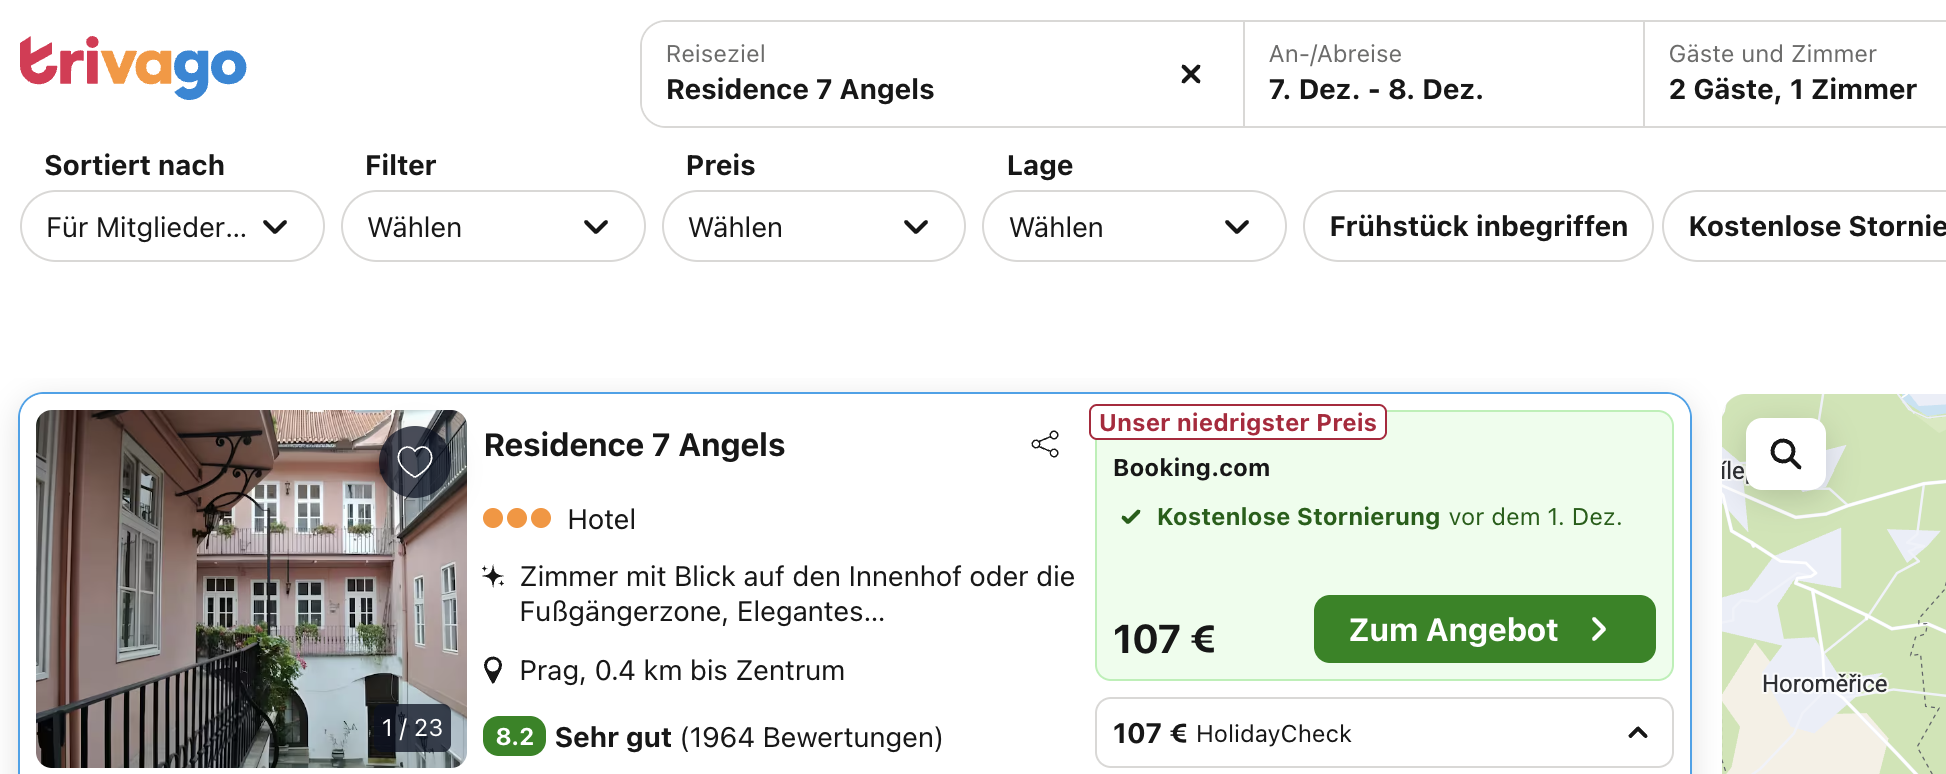The height and width of the screenshot is (774, 1946).
Task: Click the sparkle highlights icon
Action: click(x=493, y=576)
